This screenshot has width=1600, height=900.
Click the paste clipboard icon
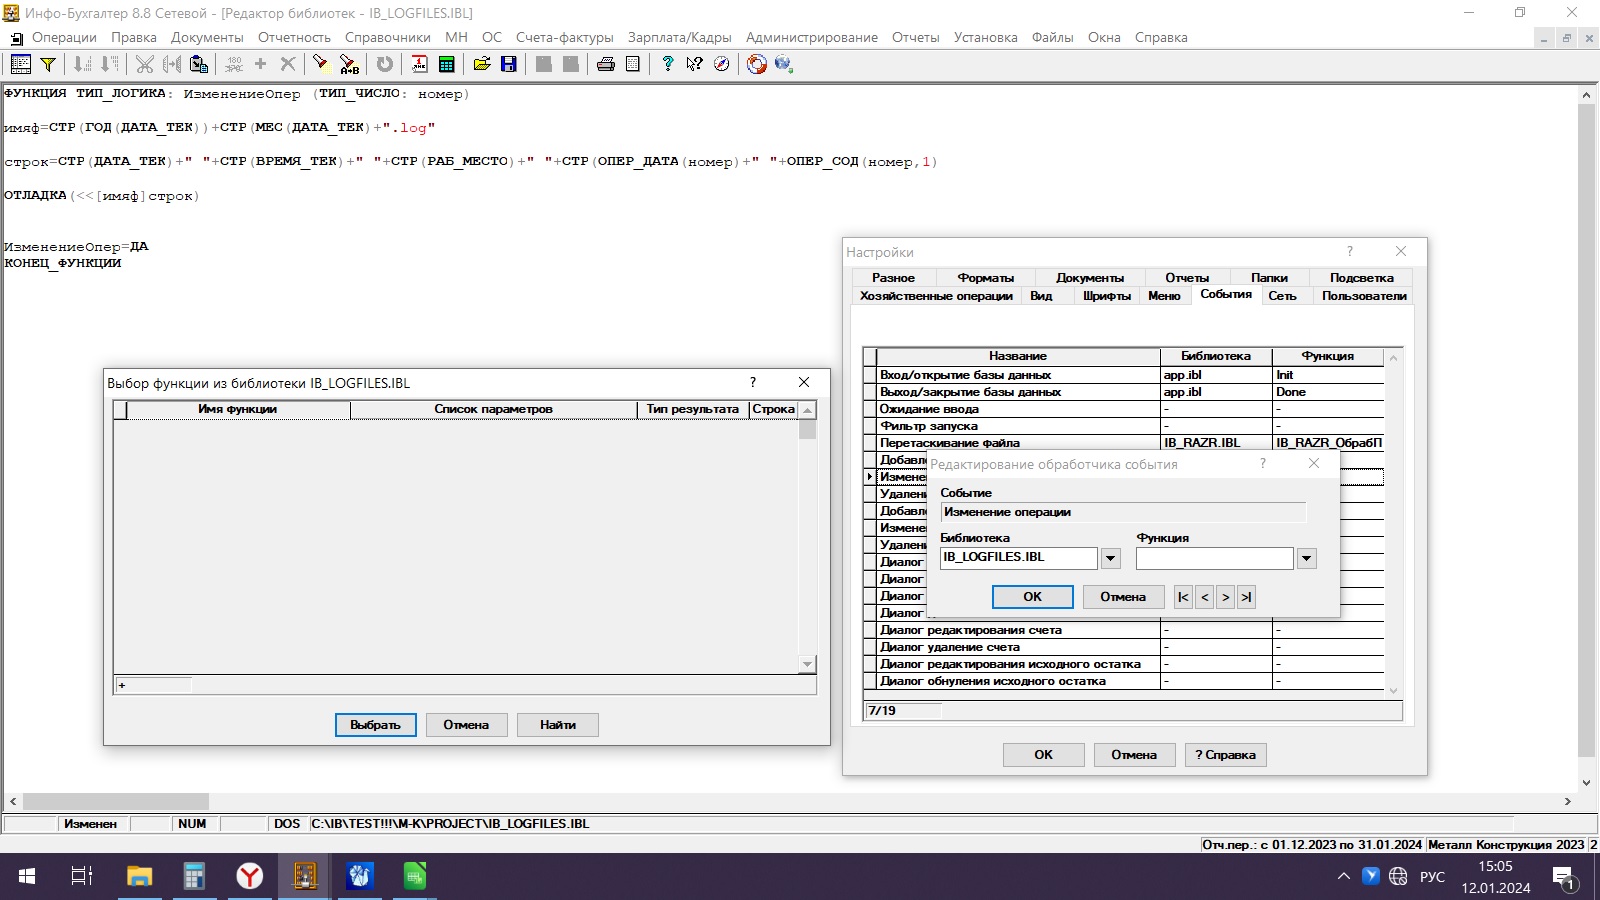click(199, 64)
